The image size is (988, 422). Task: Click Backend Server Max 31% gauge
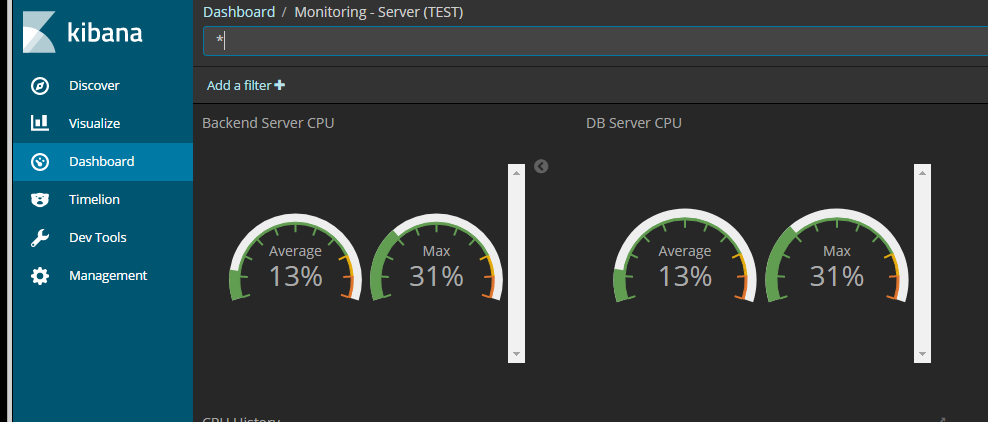click(437, 257)
